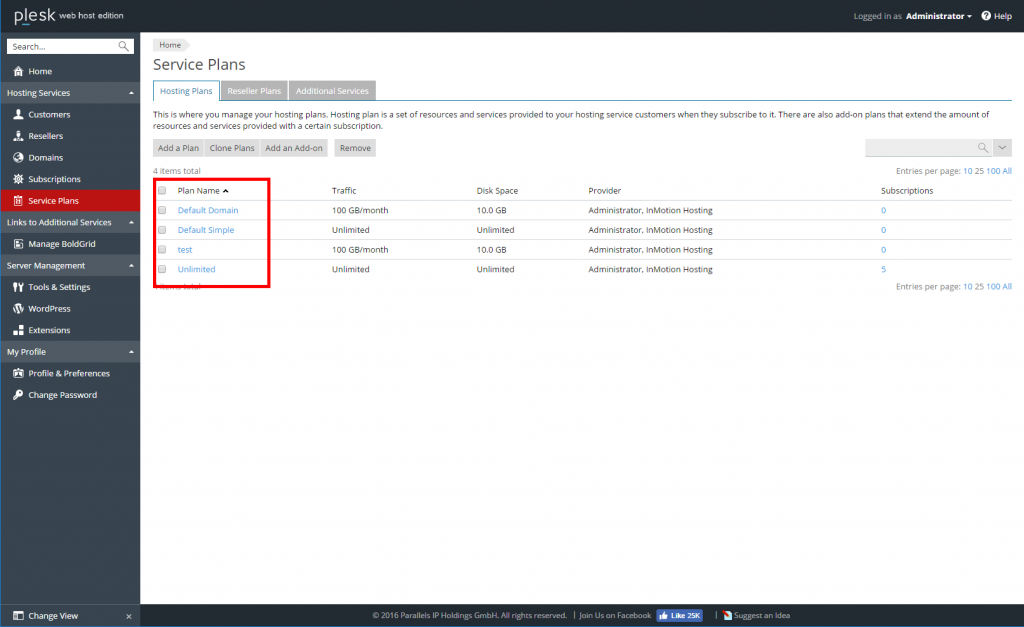Click the Service Plans sidebar icon

(18, 201)
